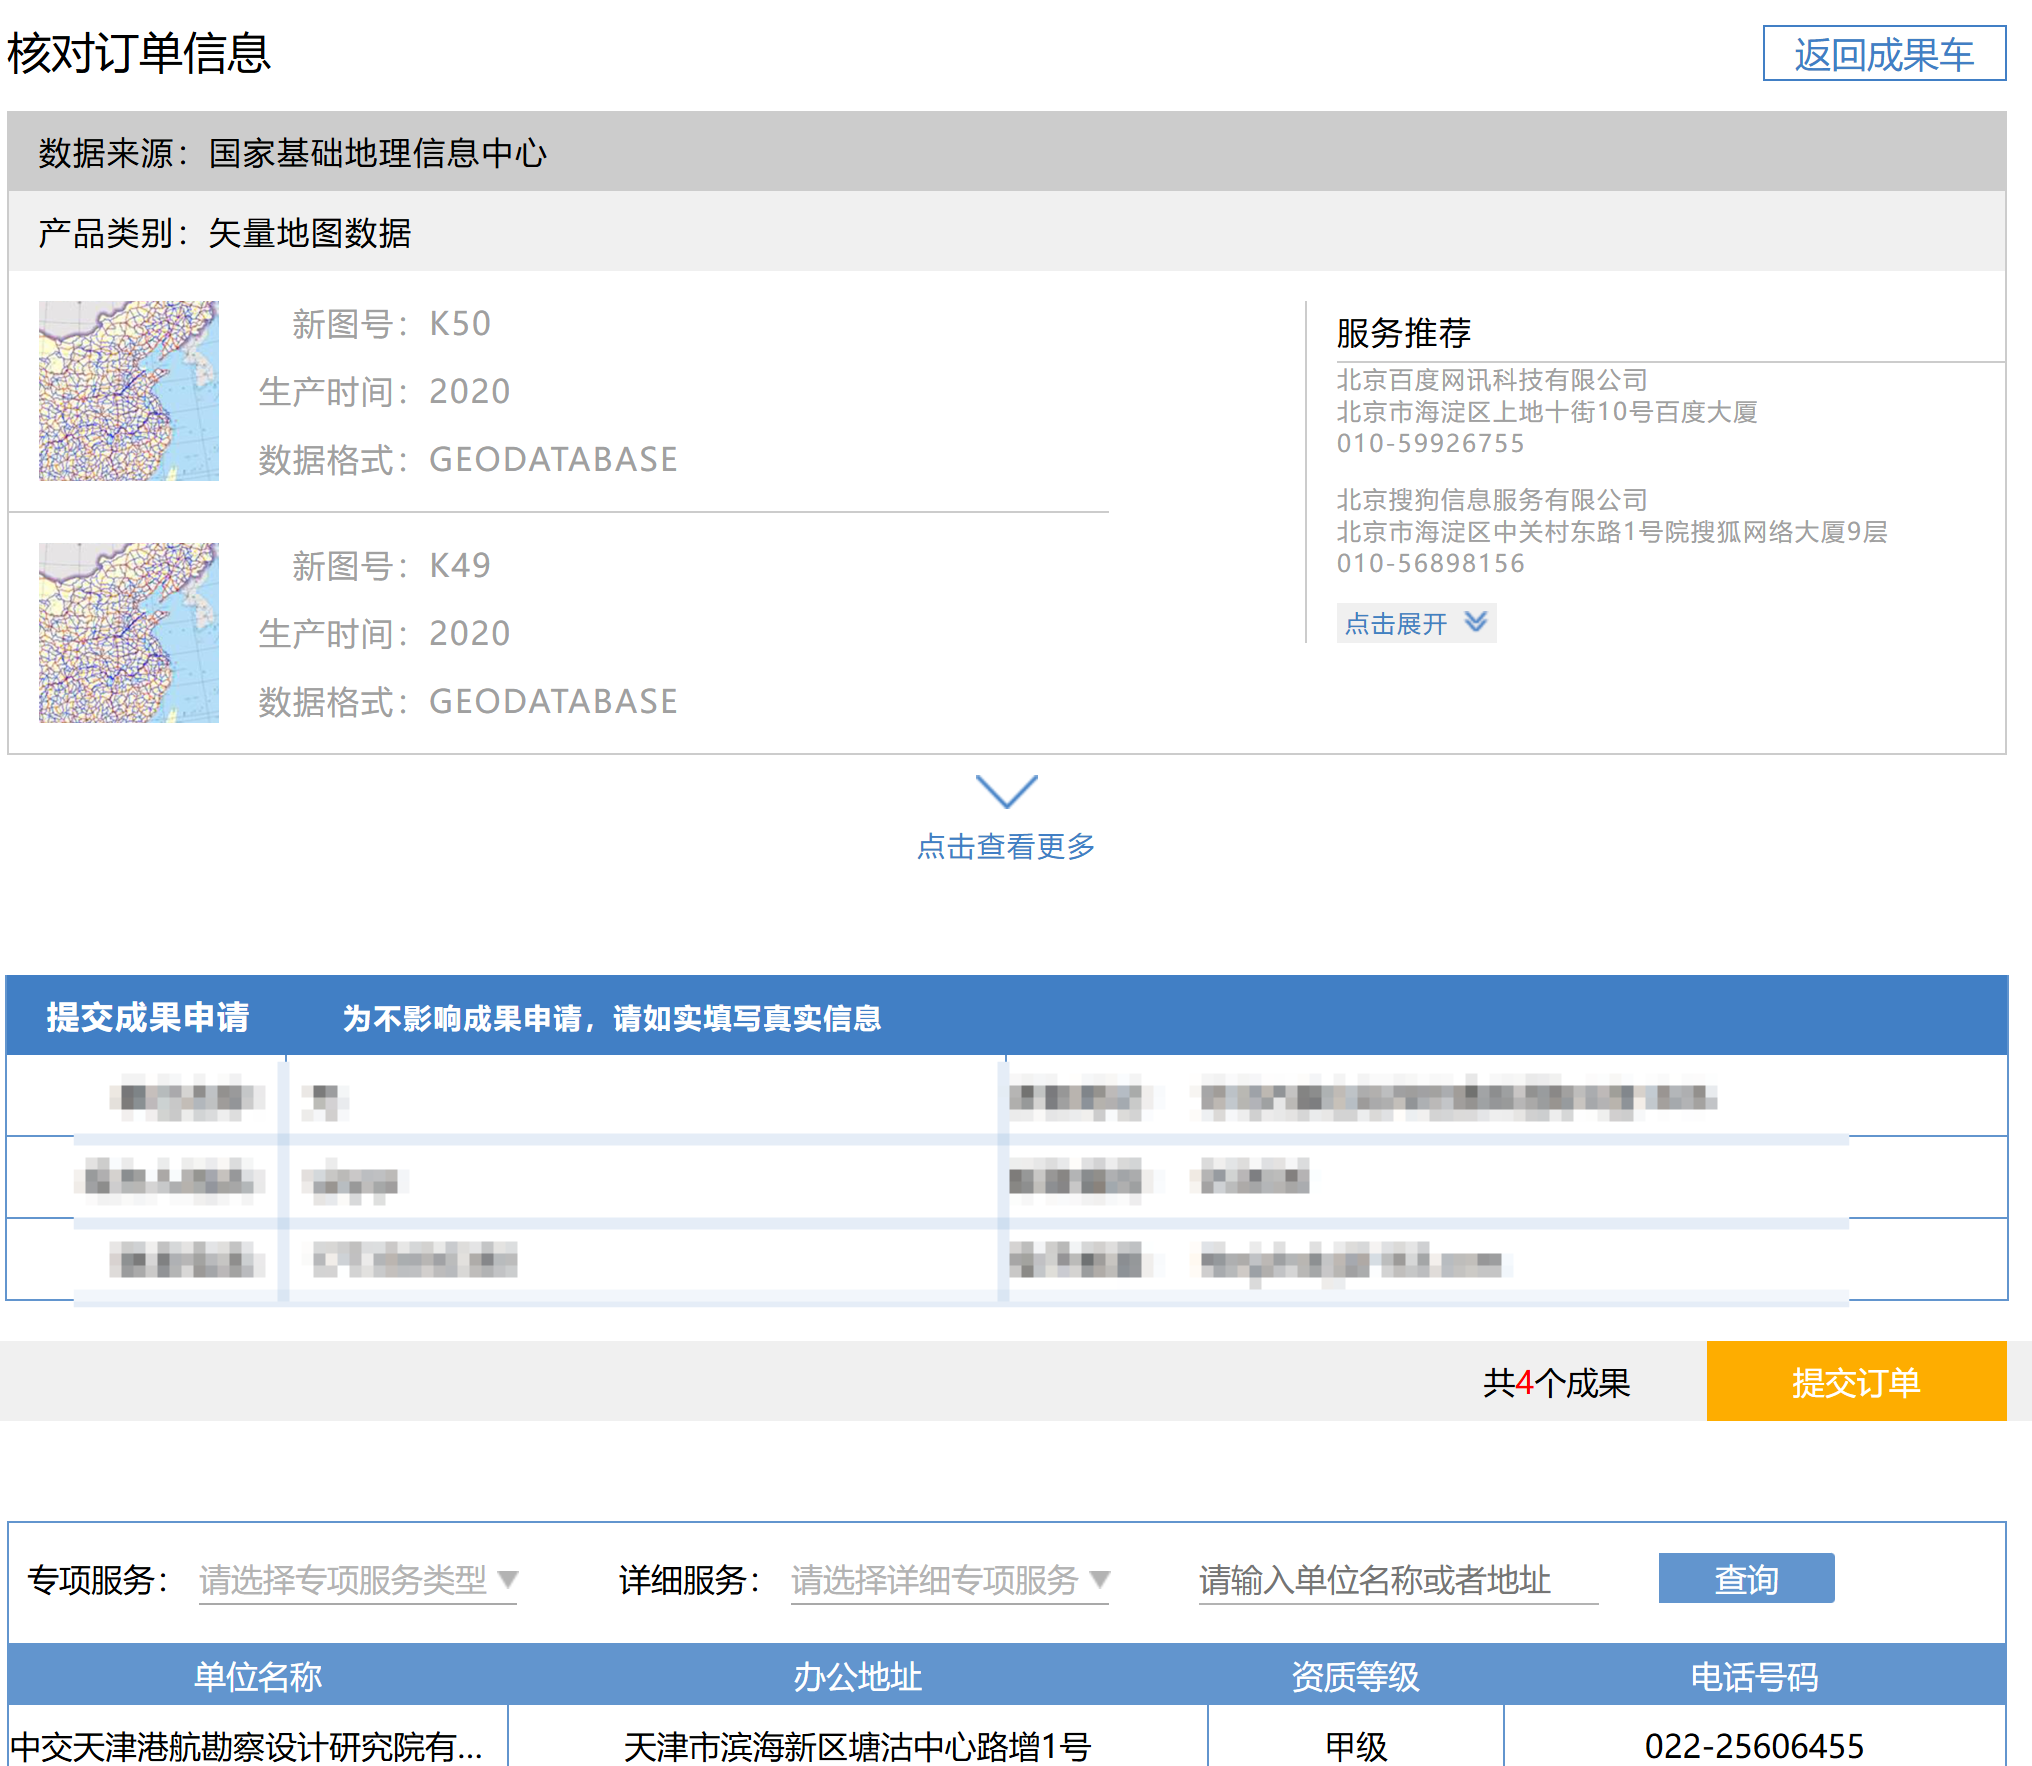Click the large blue down chevron icon
This screenshot has width=2032, height=1766.
click(x=1006, y=791)
